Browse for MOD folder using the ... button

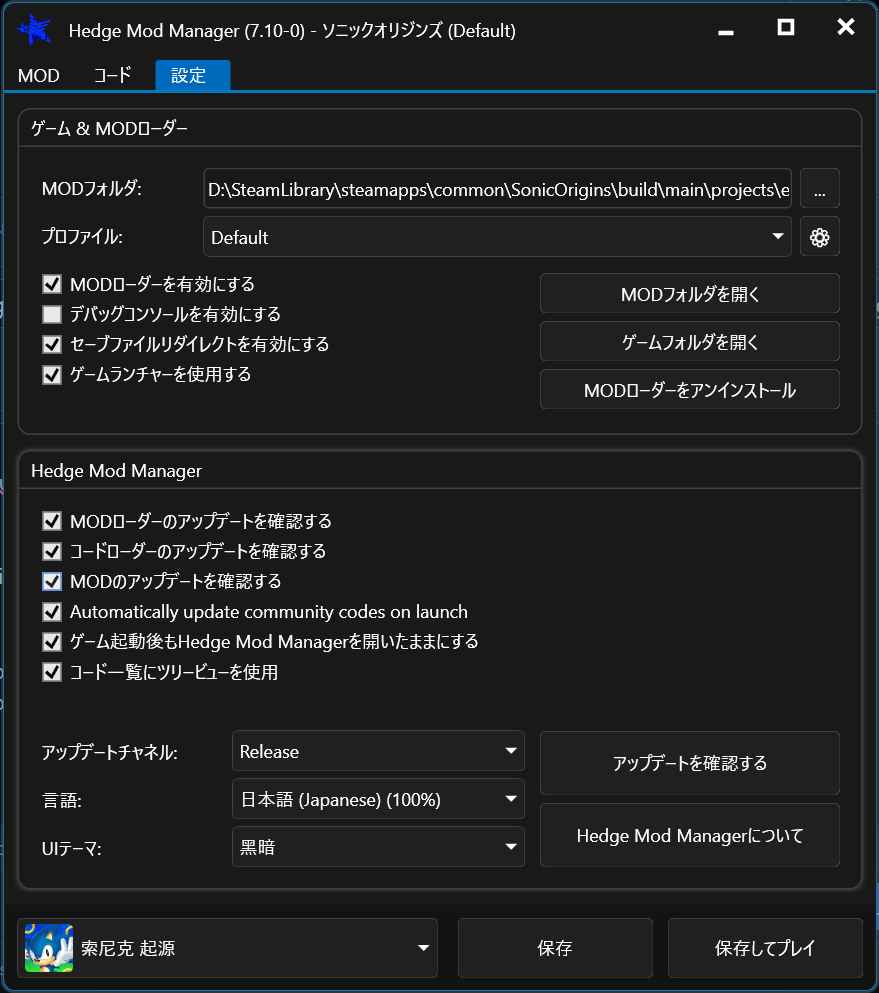coord(819,189)
